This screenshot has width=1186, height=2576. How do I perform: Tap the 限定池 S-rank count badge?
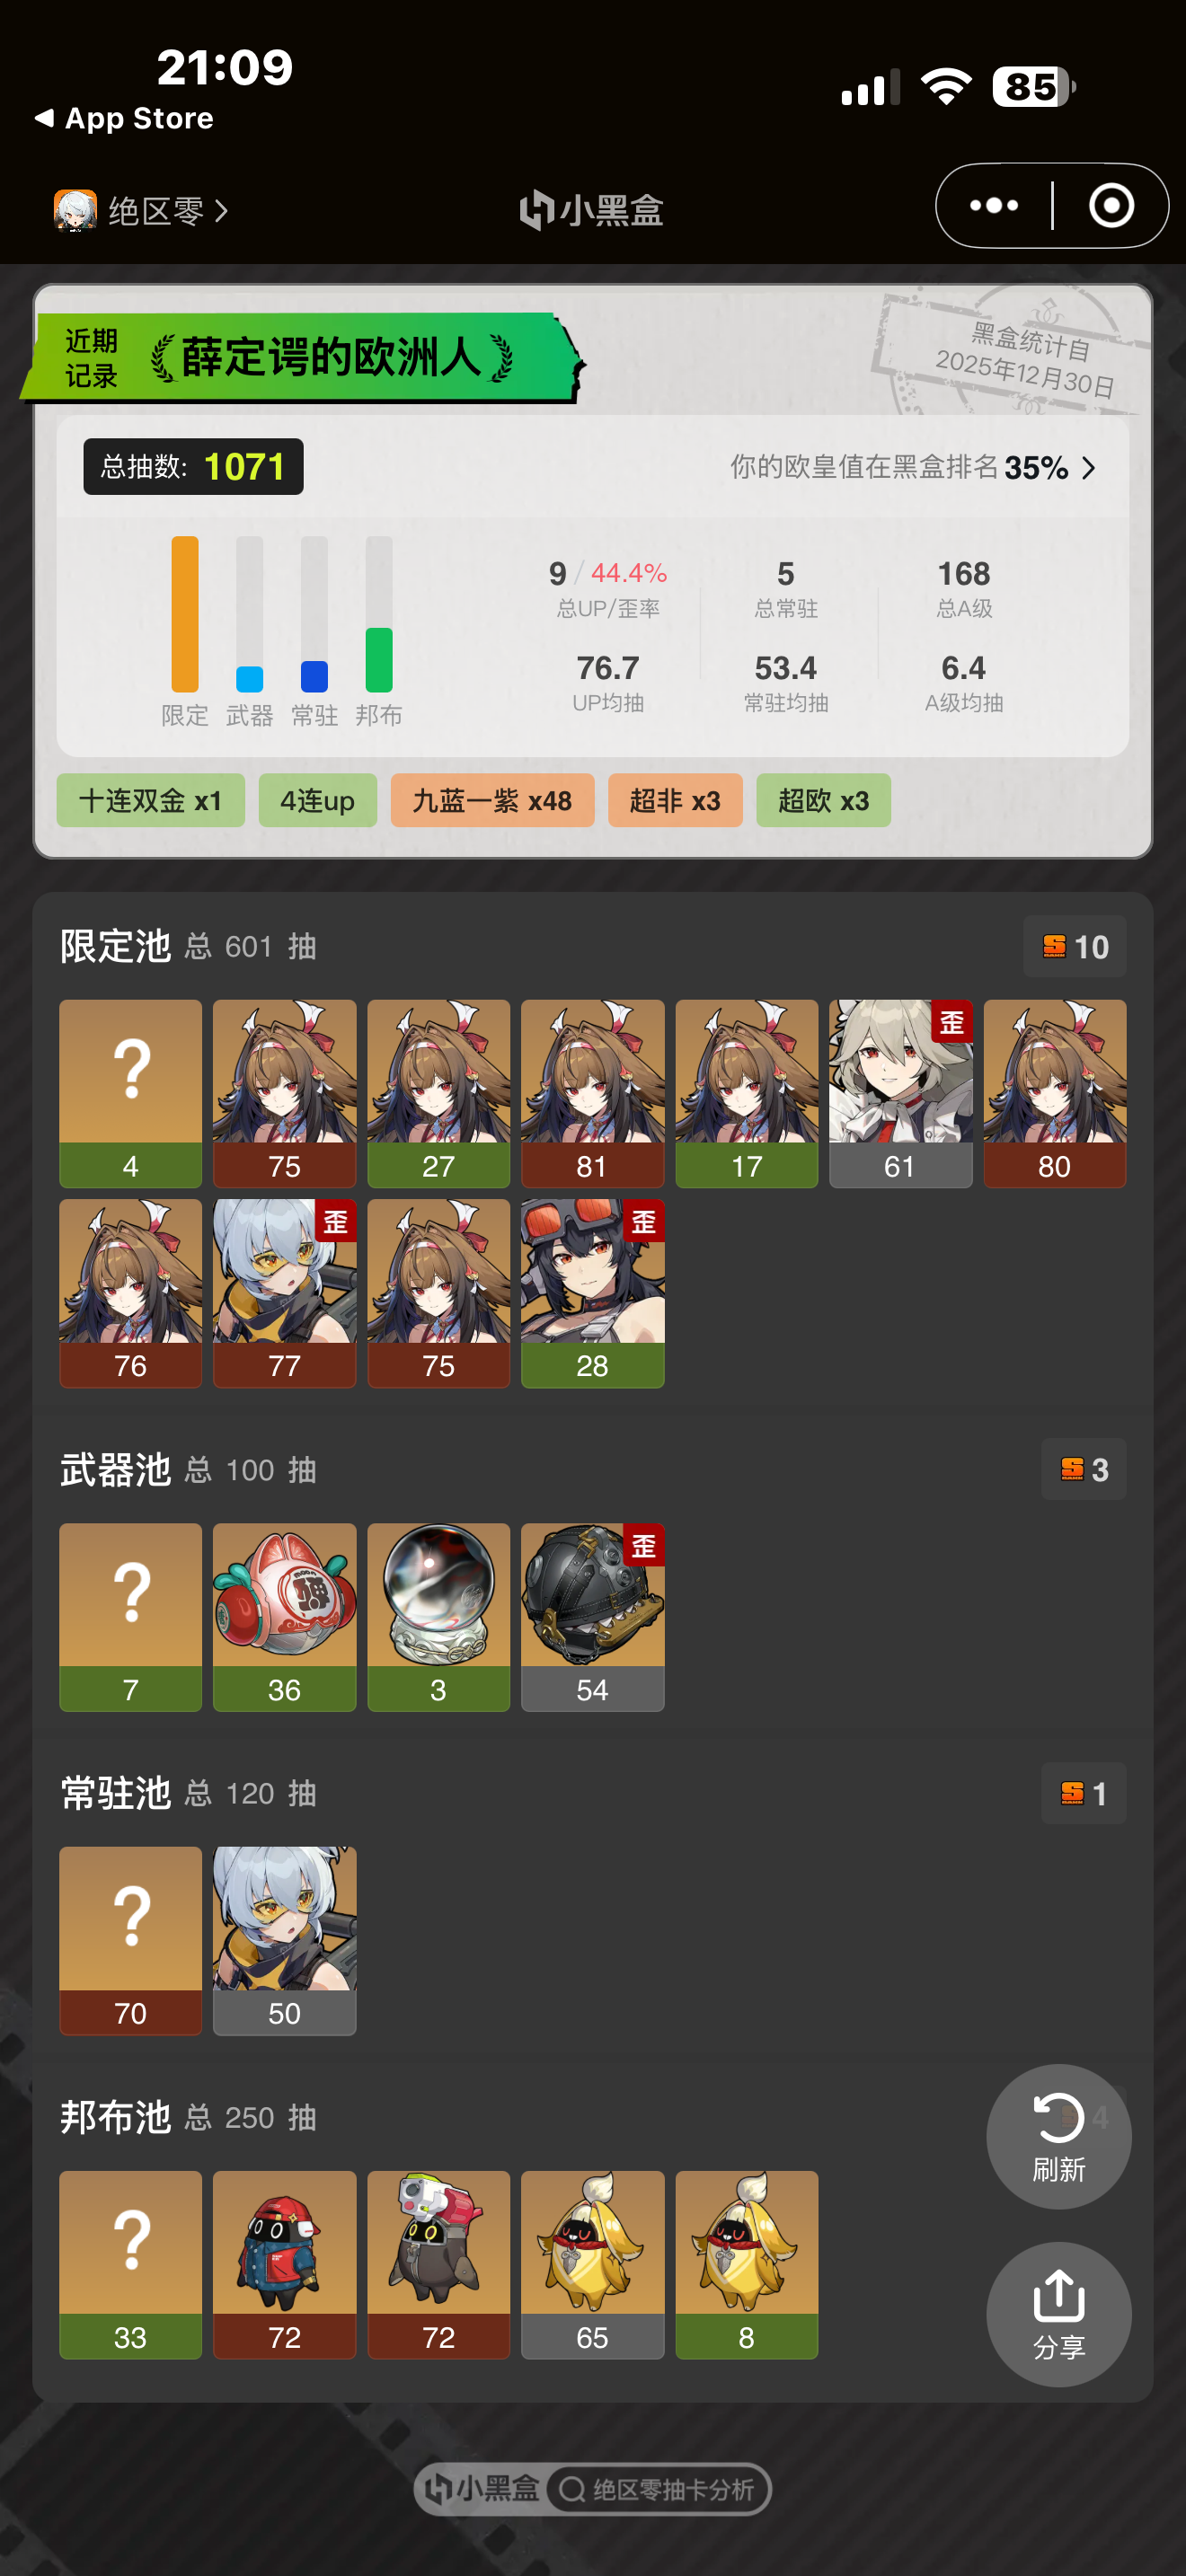[1074, 946]
